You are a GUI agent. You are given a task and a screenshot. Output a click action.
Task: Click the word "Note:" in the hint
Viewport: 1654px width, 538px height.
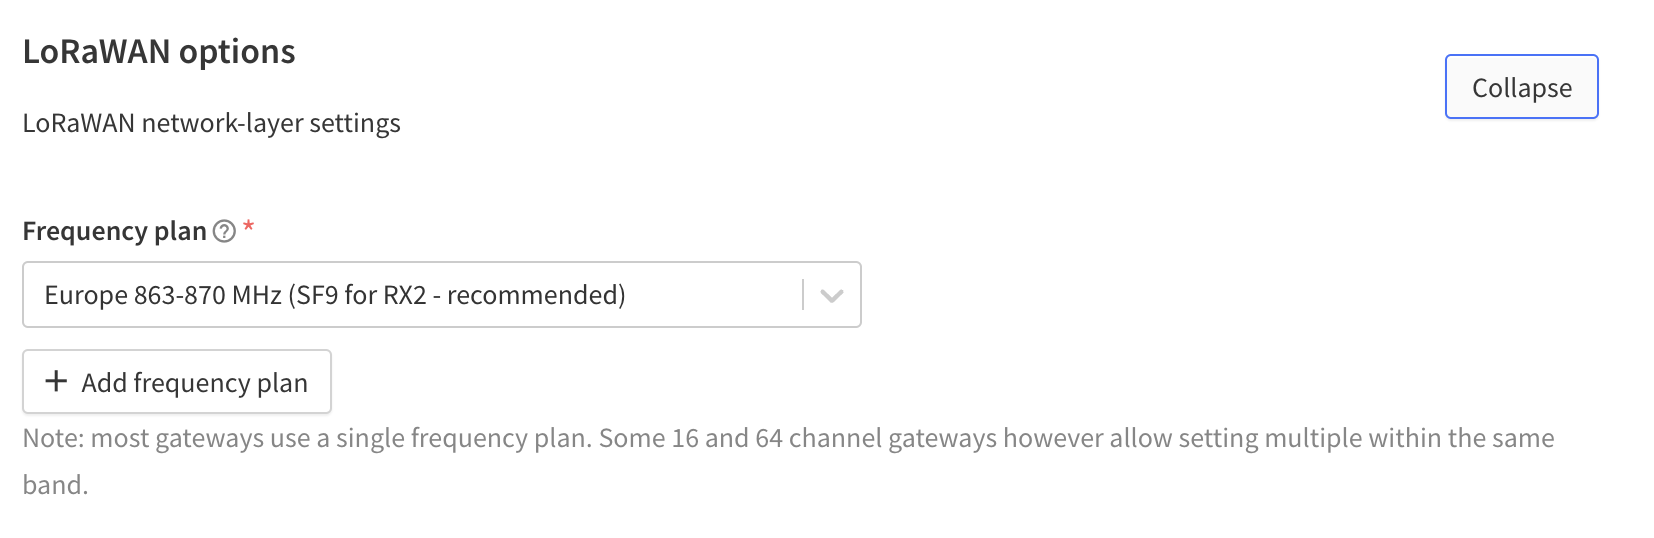pyautogui.click(x=53, y=438)
